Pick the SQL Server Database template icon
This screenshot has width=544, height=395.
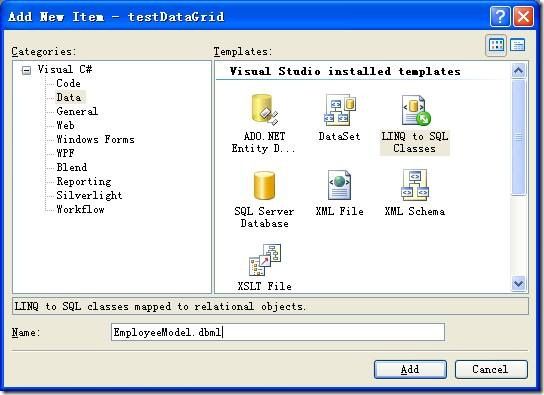(264, 186)
